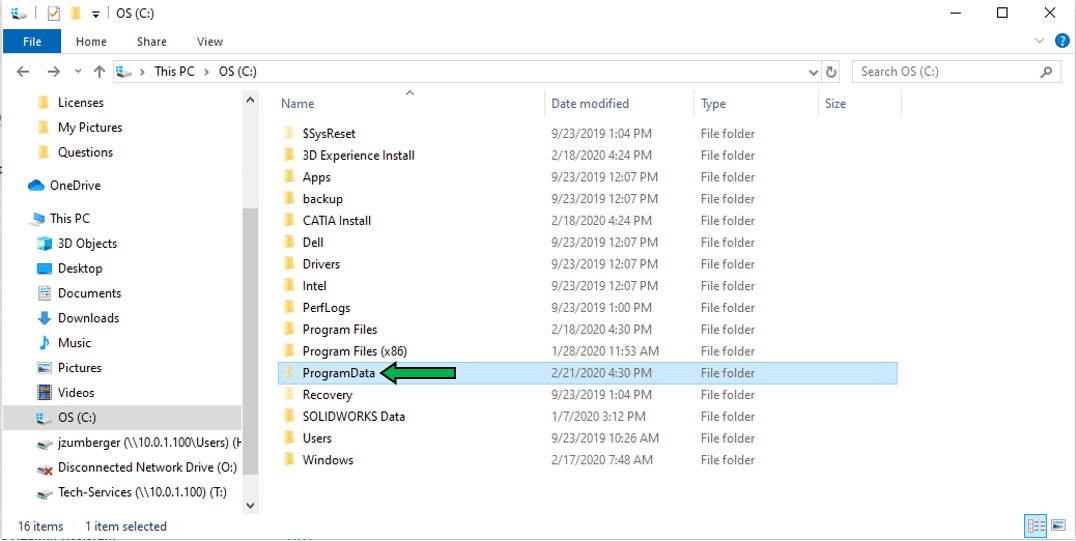Expand the ribbon with the chevron

1040,41
